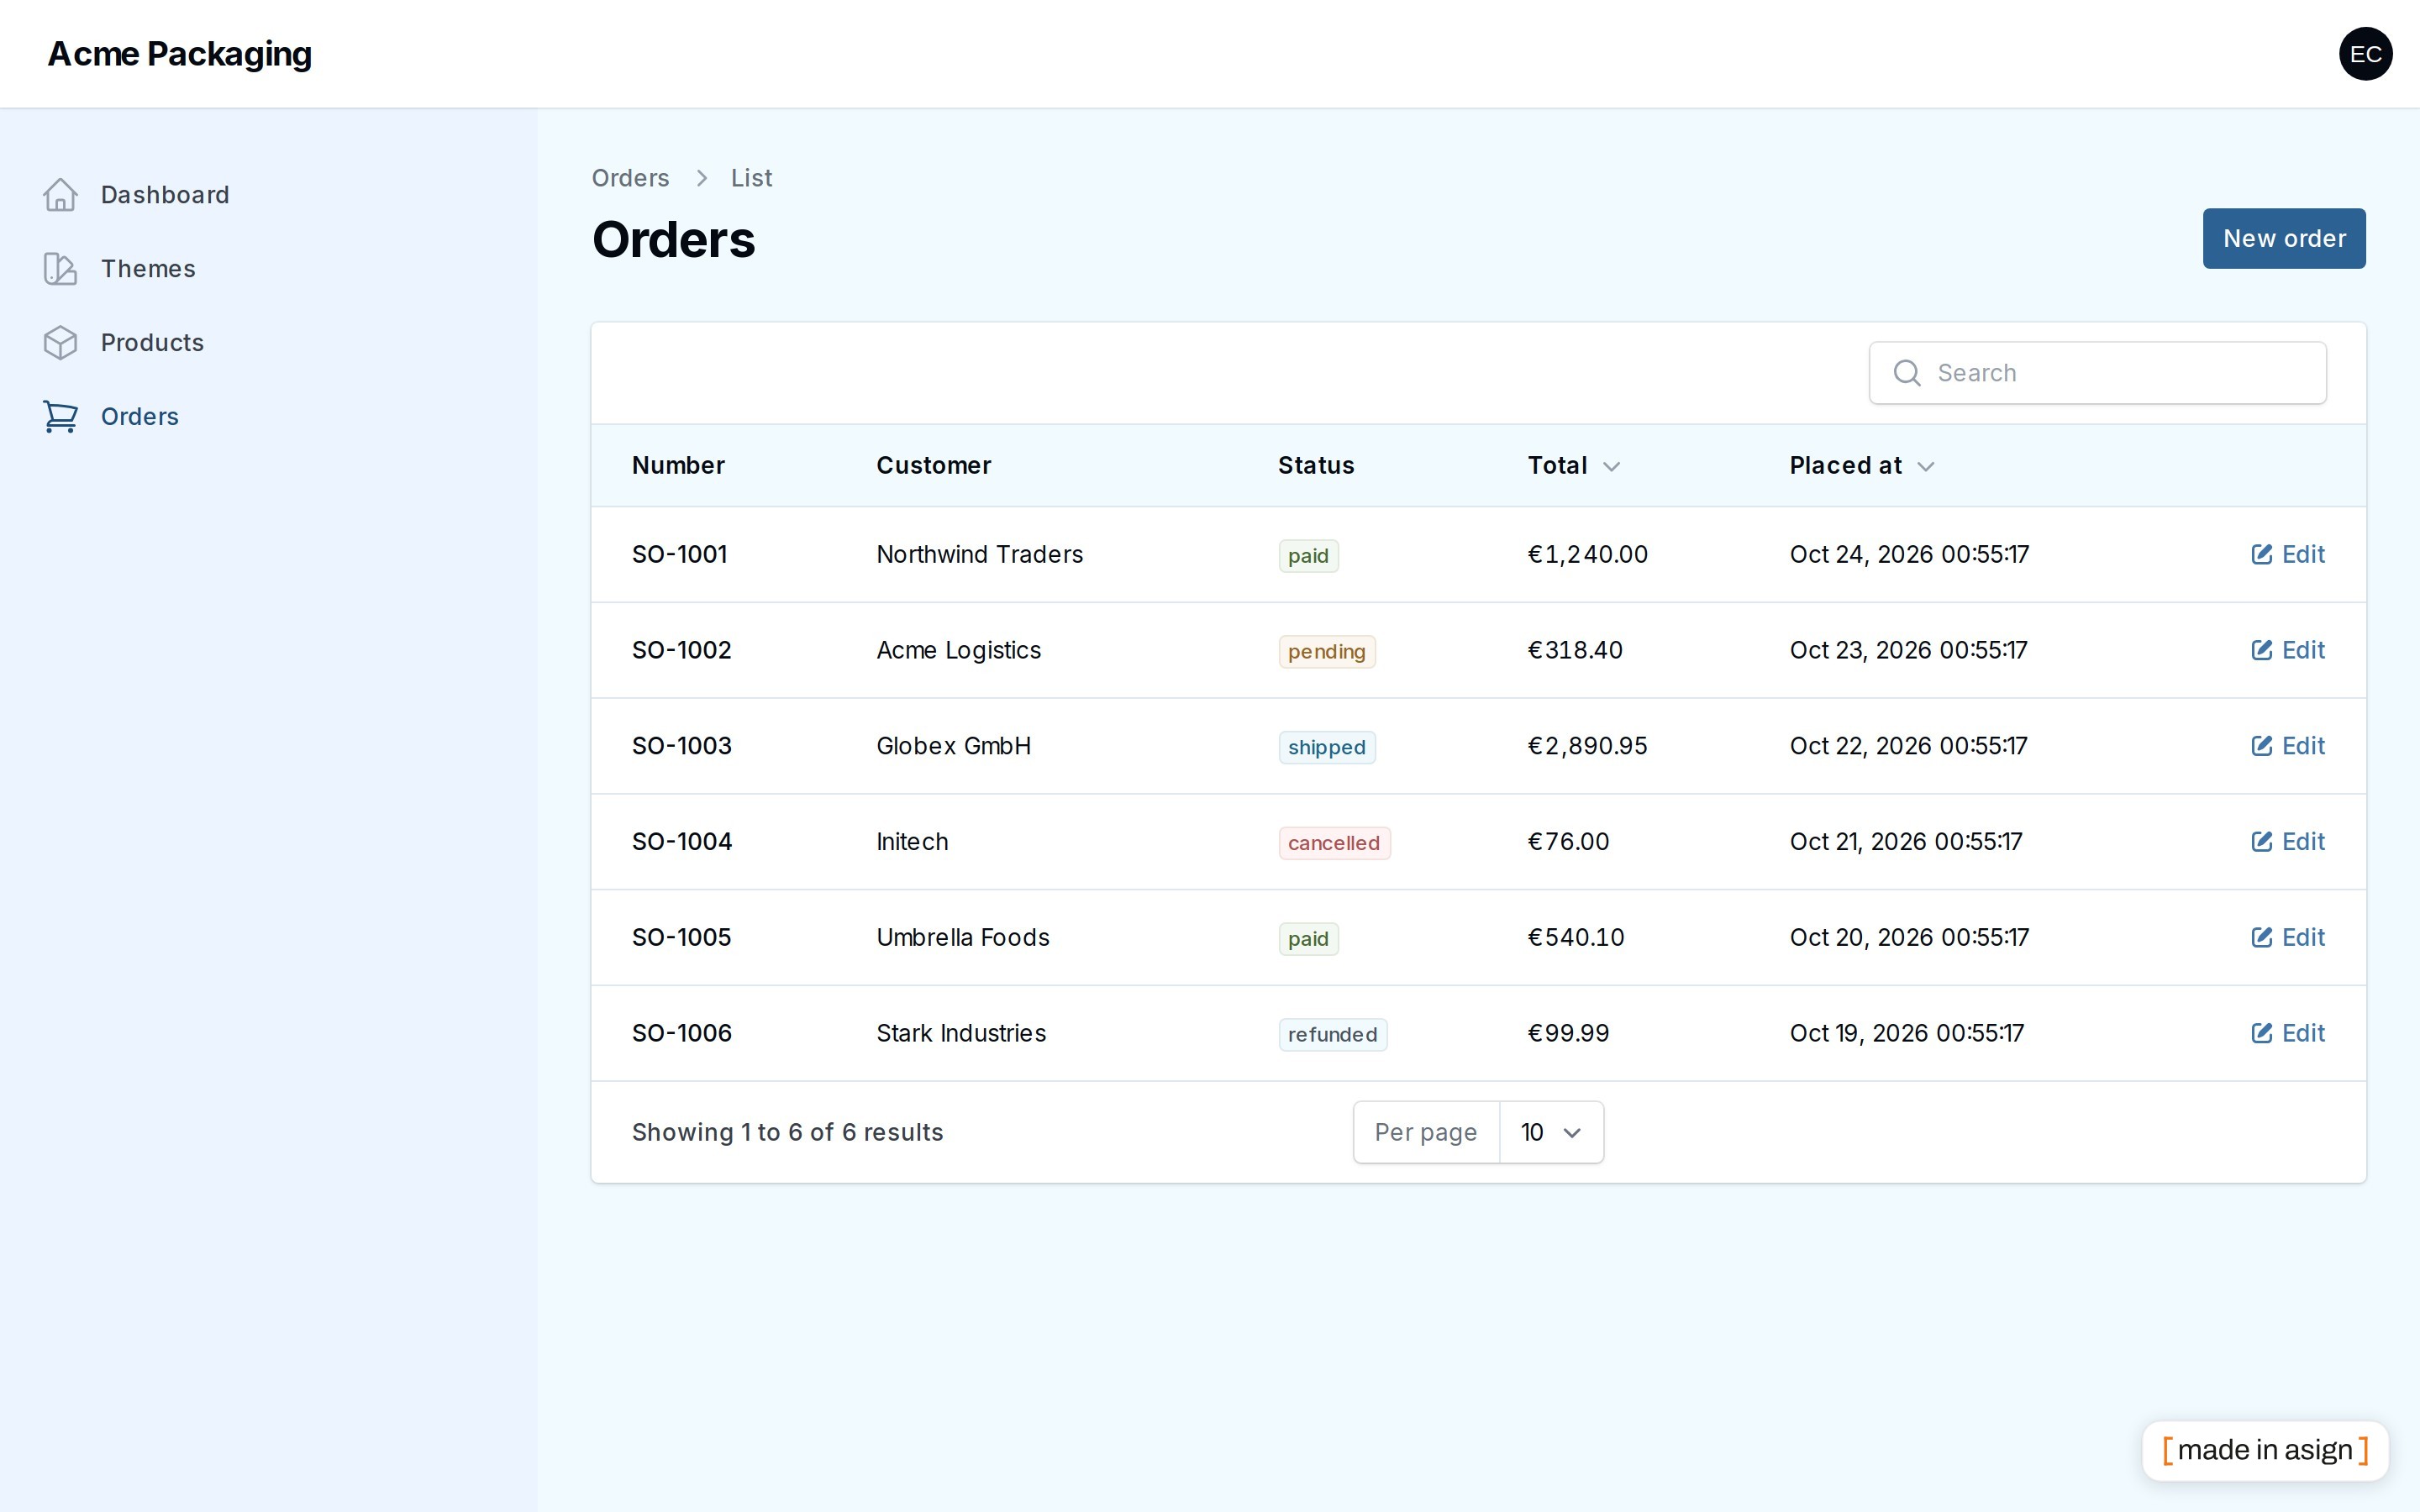Go to Dashboard in the sidebar
The height and width of the screenshot is (1512, 2420).
click(165, 195)
